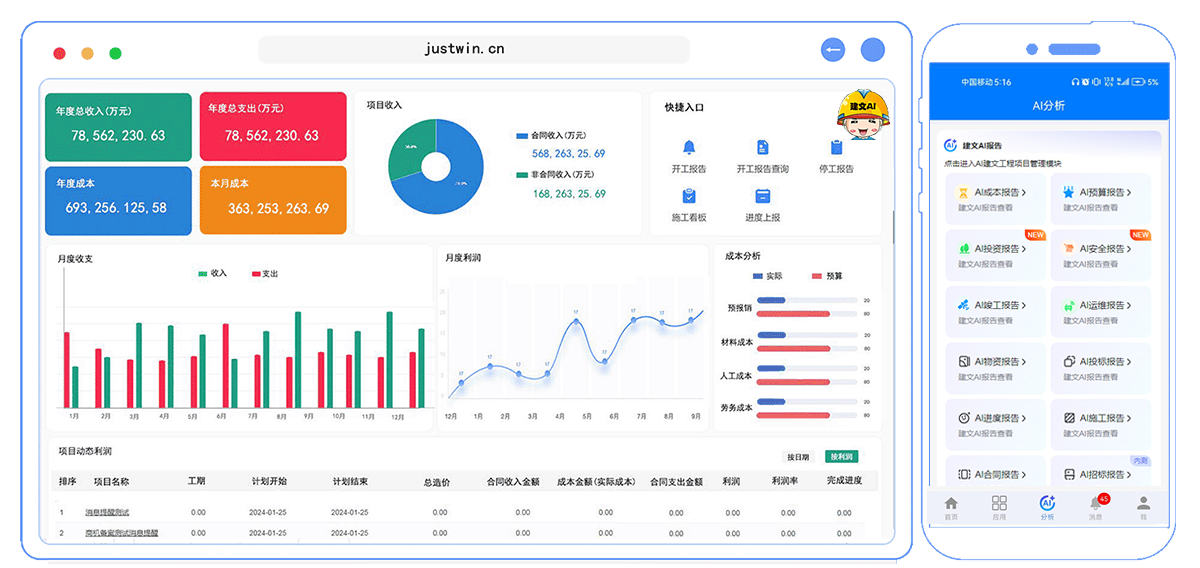Open the 开工报告 bell icon shortcut
This screenshot has height=568, width=1200.
688,148
